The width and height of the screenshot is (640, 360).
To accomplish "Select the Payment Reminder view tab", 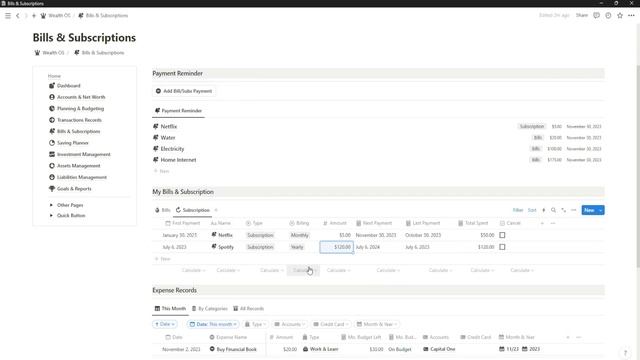I will (x=178, y=111).
